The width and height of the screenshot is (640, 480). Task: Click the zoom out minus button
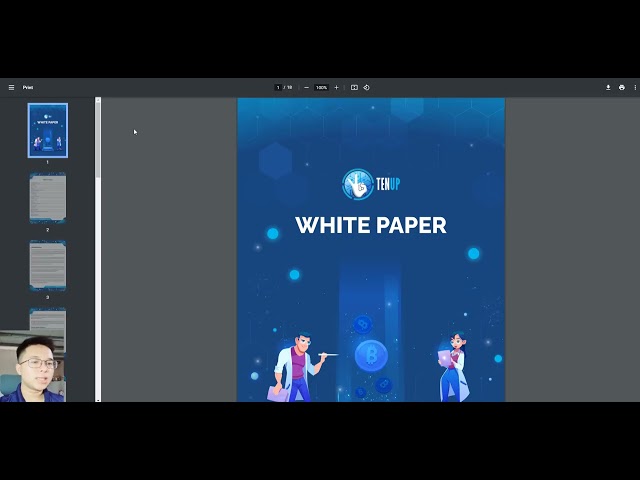tap(307, 87)
